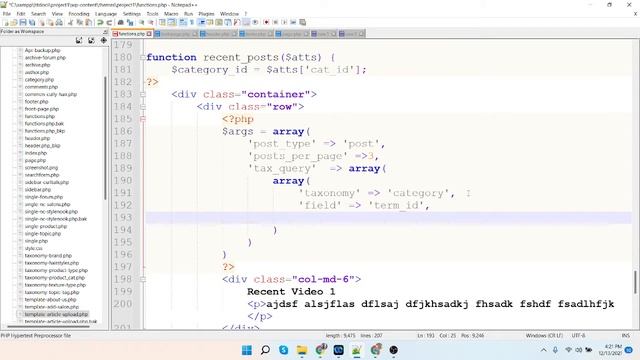This screenshot has width=640, height=360.
Task: Click the empty highlighted line 193
Action: coord(388,218)
